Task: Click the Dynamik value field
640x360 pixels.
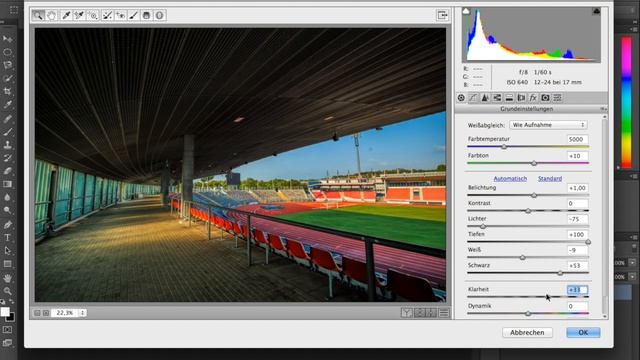Action: tap(577, 306)
